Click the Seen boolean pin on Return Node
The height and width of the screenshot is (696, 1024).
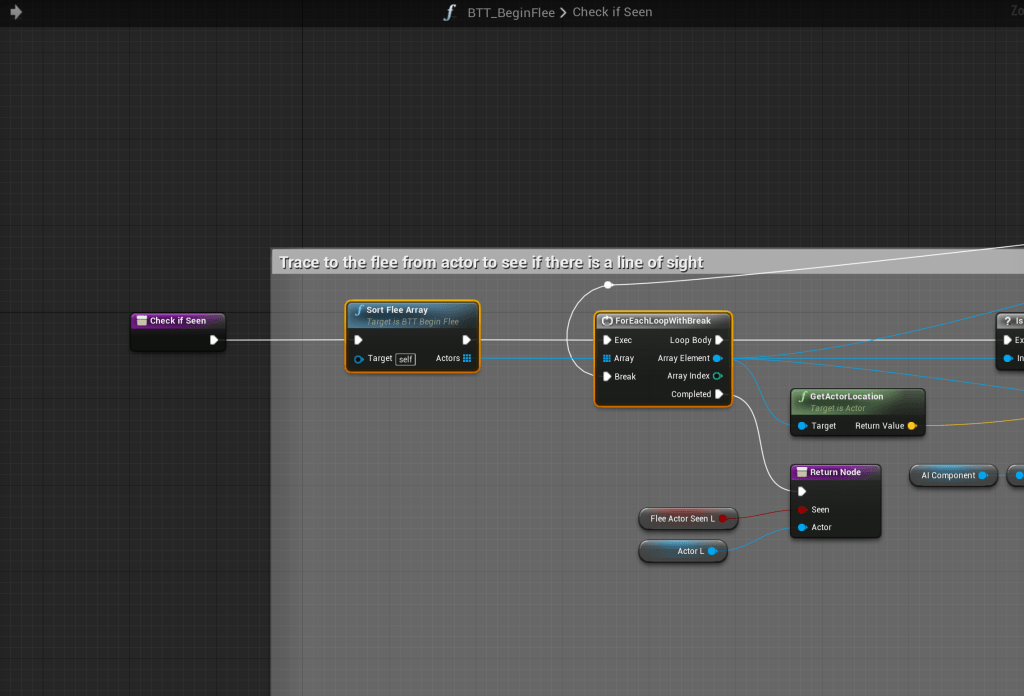(x=802, y=509)
